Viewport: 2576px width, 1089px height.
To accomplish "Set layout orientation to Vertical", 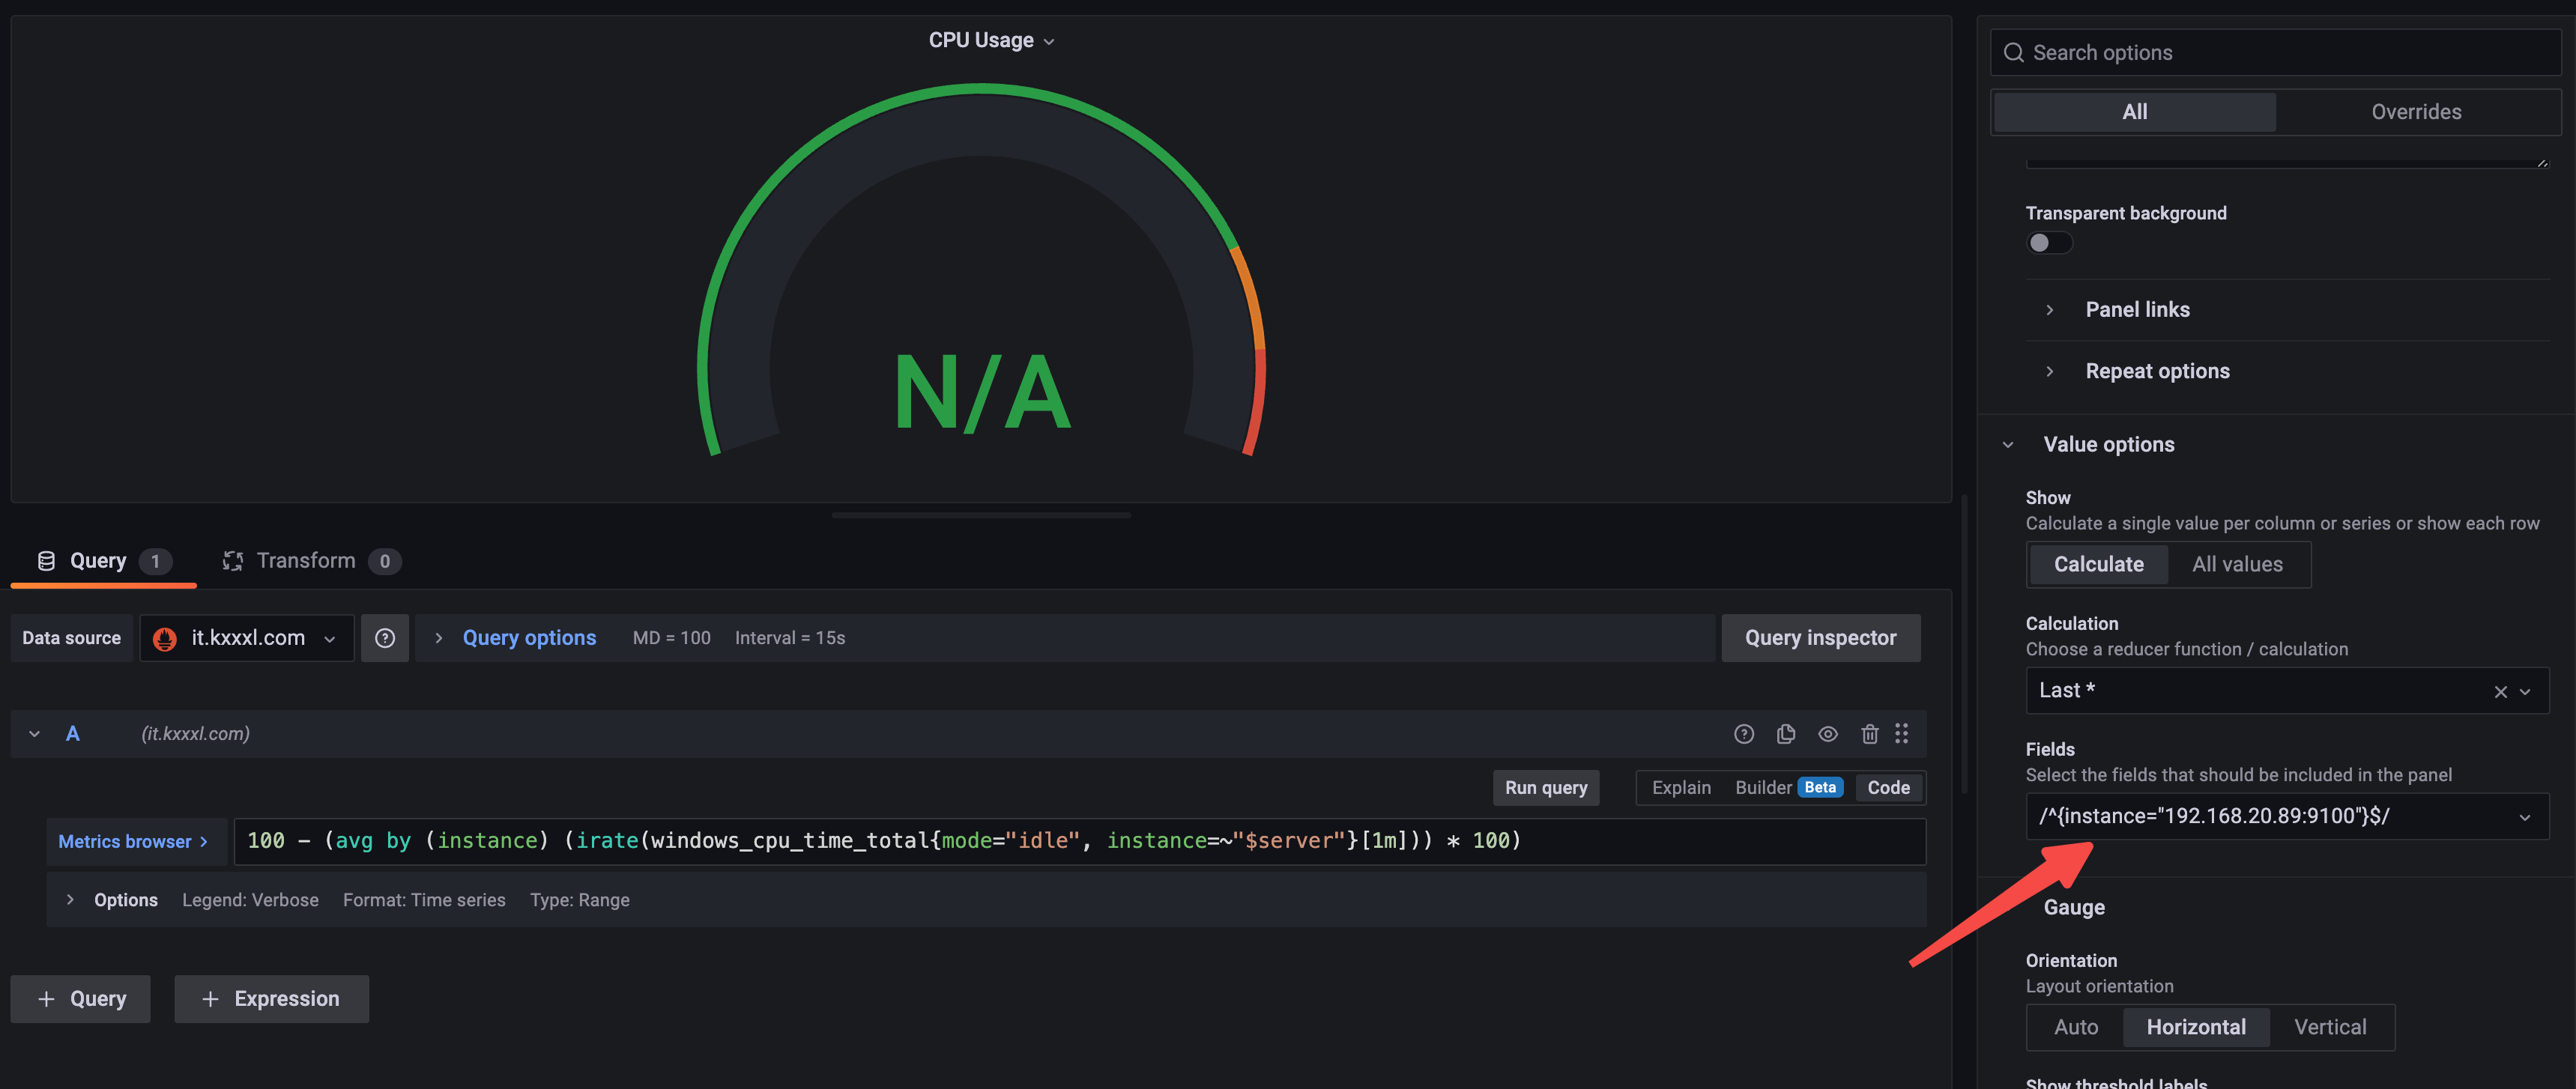I will pyautogui.click(x=2330, y=1026).
